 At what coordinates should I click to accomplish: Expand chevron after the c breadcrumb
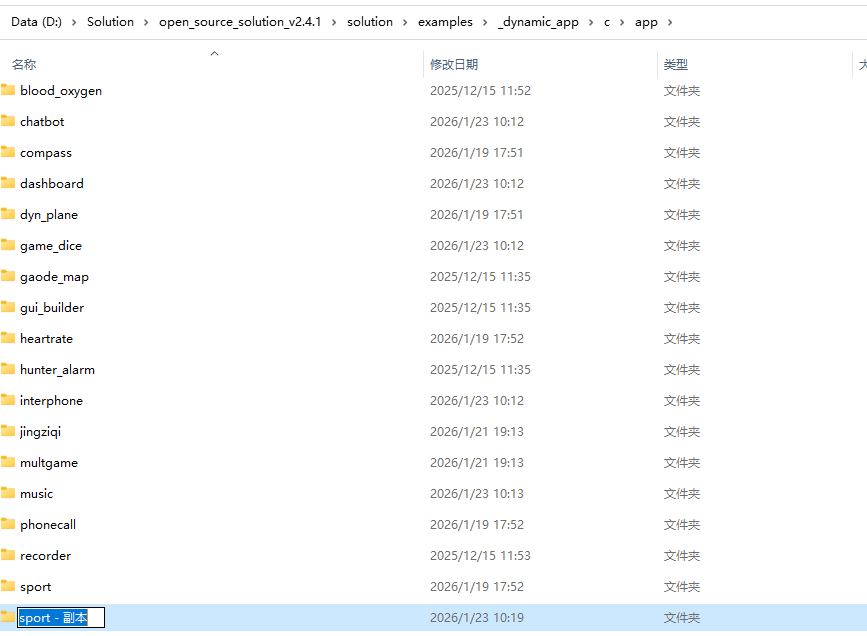(622, 22)
